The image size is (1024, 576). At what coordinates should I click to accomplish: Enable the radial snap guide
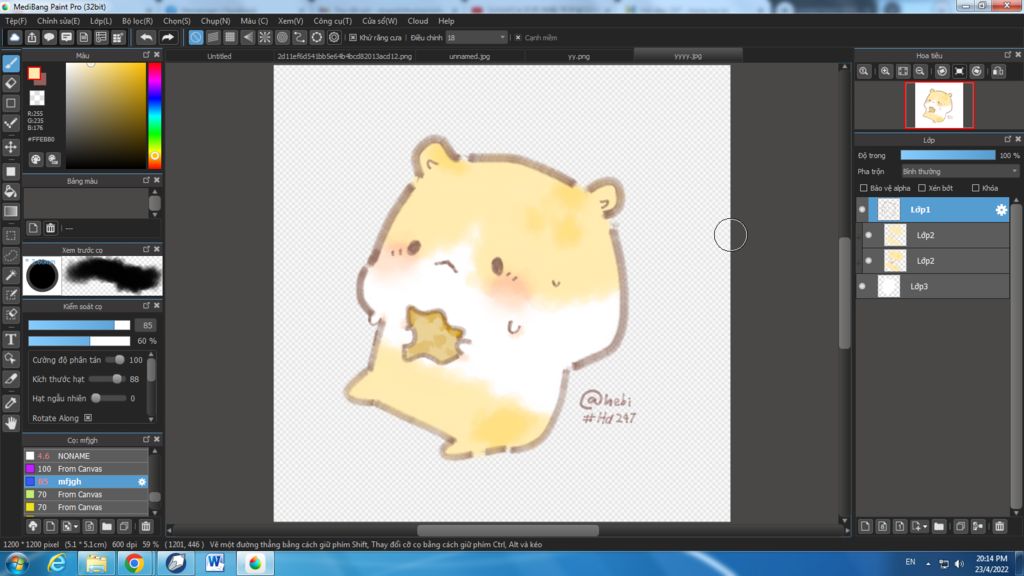click(264, 37)
